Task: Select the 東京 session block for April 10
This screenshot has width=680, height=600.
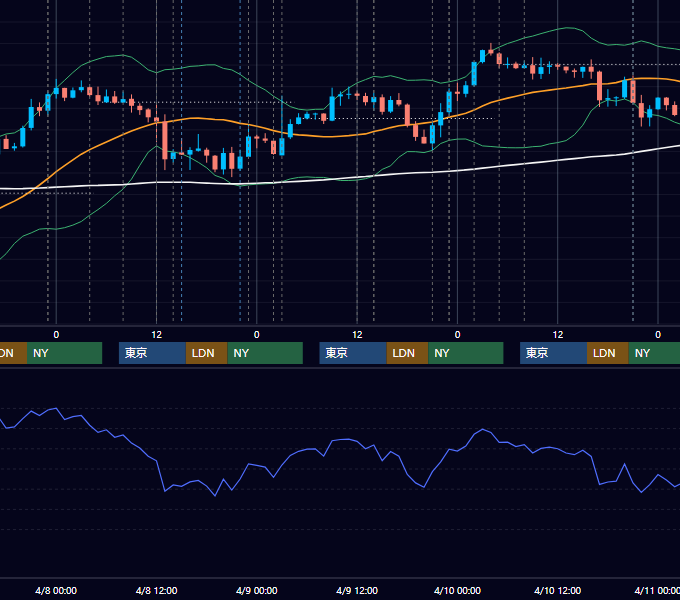Action: (x=553, y=353)
